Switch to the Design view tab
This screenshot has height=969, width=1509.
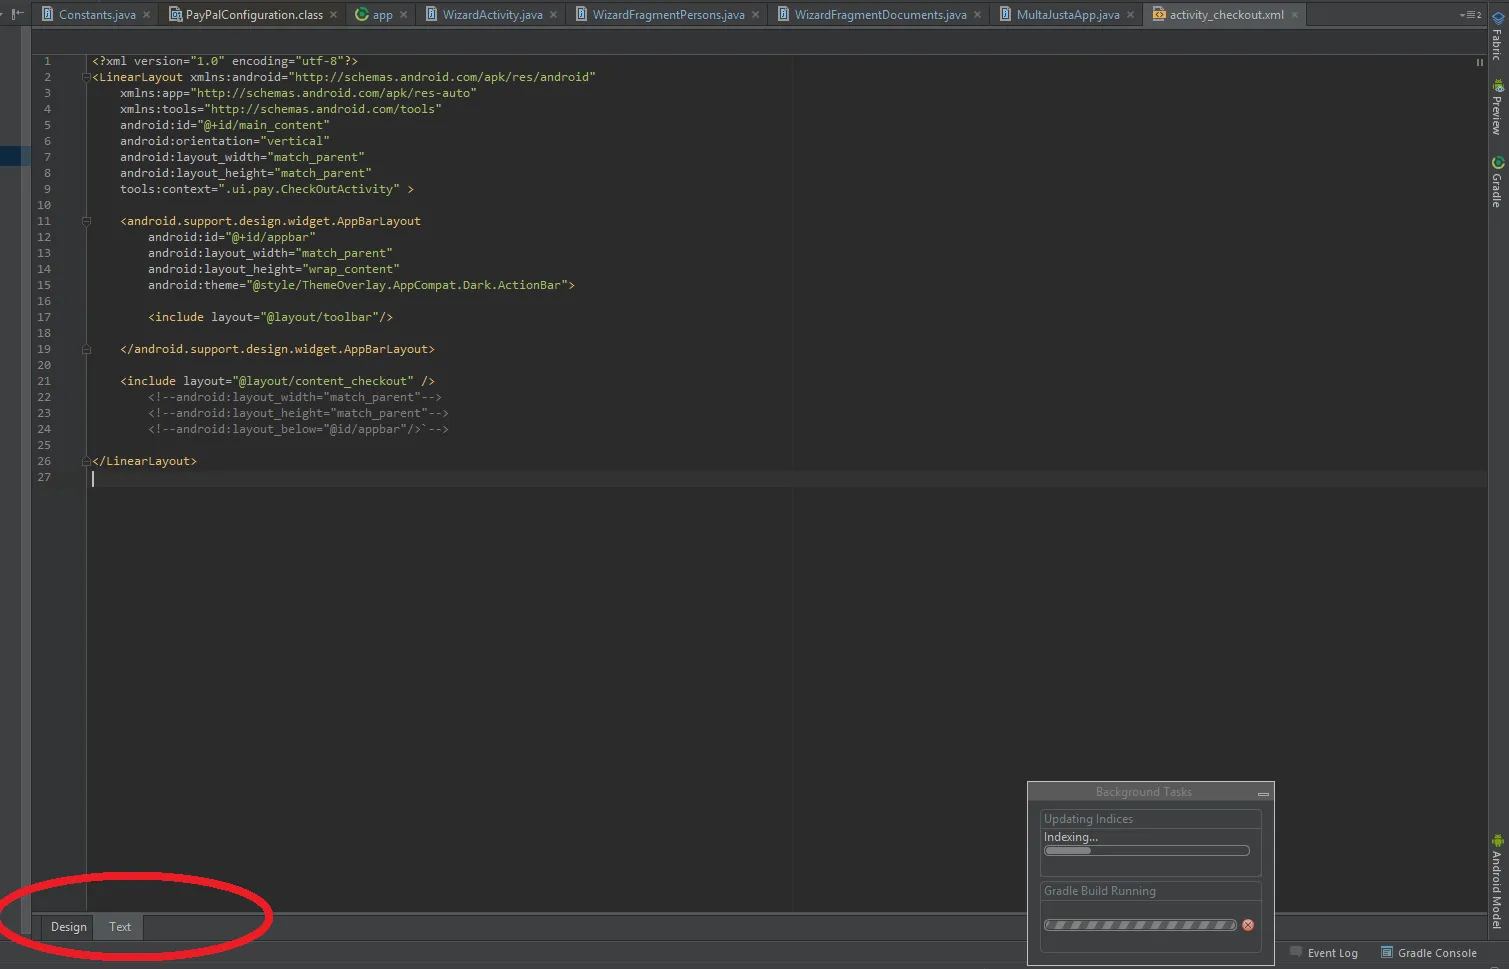[x=68, y=927]
